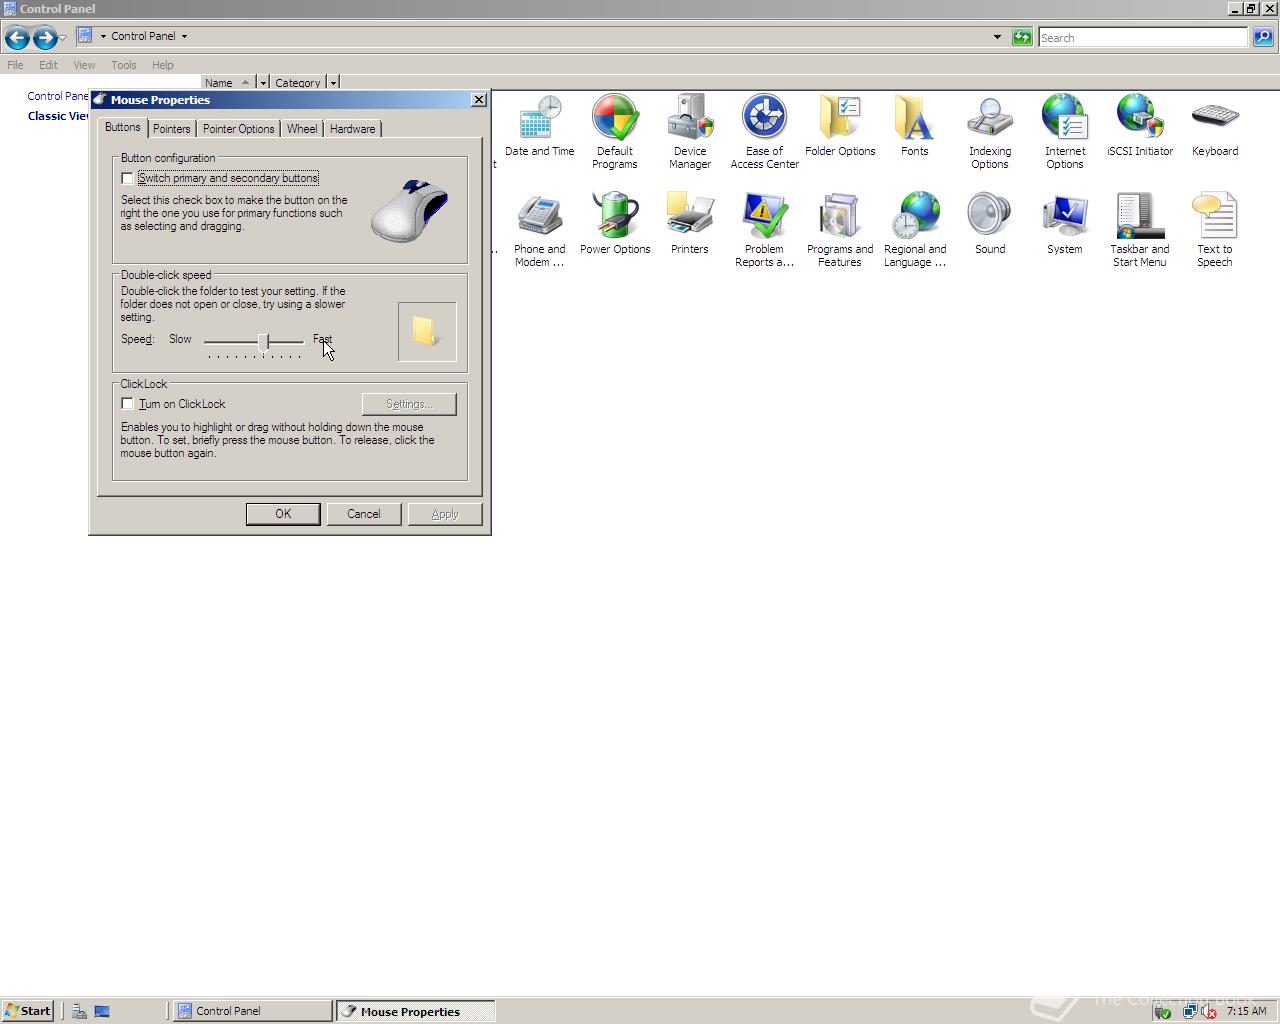Open the View menu
This screenshot has width=1280, height=1024.
tap(84, 65)
